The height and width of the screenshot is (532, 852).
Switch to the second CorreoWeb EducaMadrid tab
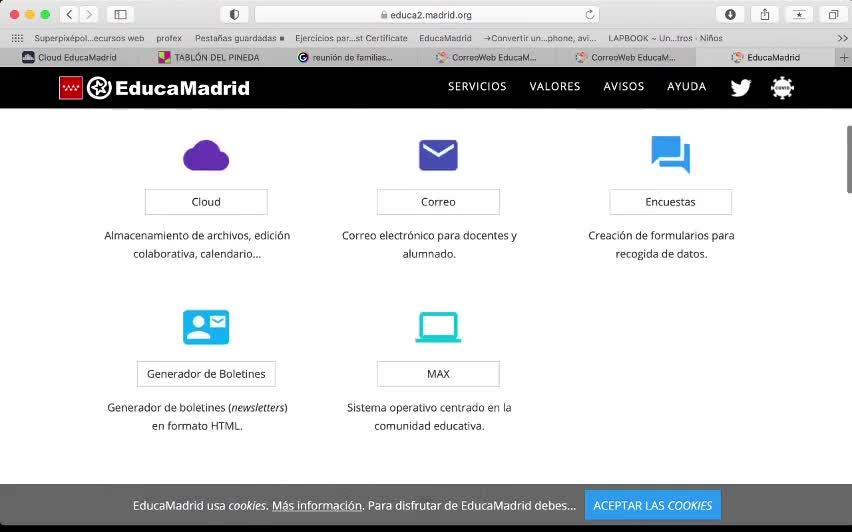[x=626, y=57]
